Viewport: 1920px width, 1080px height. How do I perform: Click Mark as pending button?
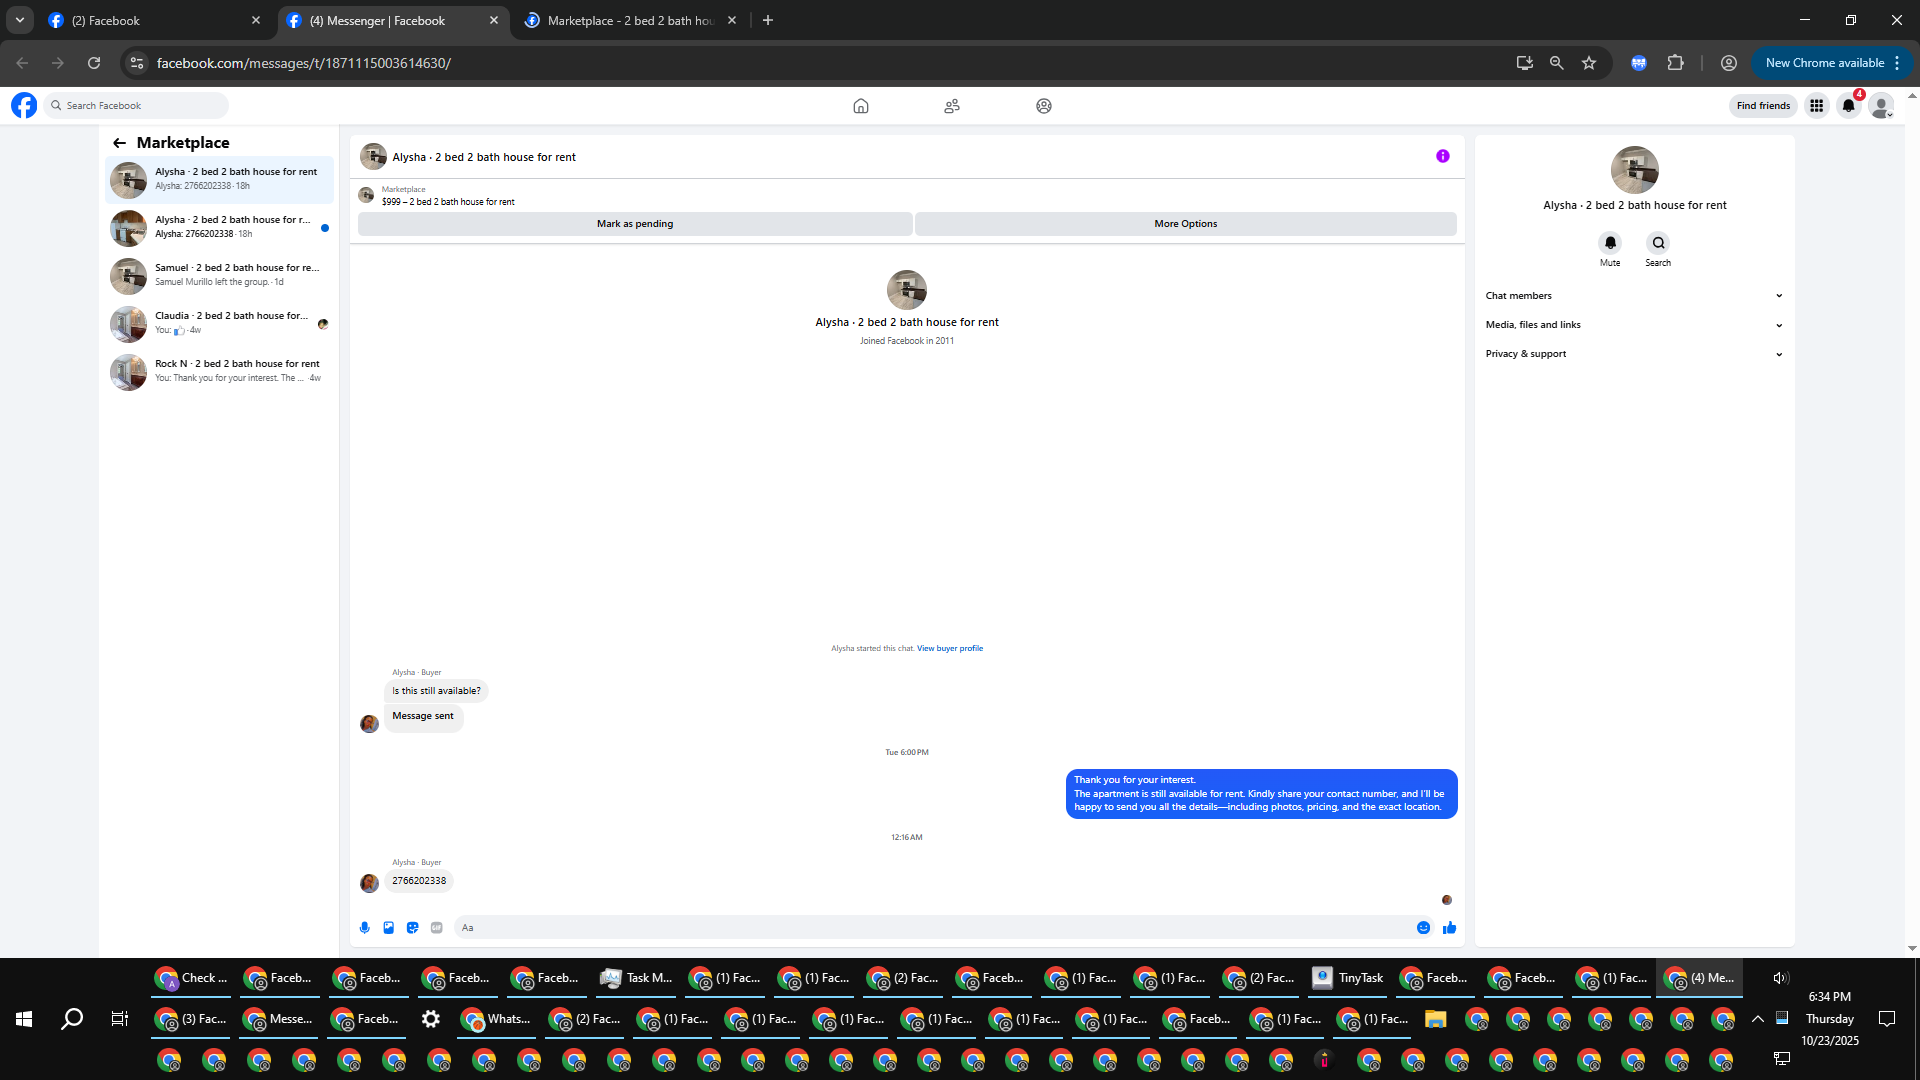pyautogui.click(x=635, y=224)
